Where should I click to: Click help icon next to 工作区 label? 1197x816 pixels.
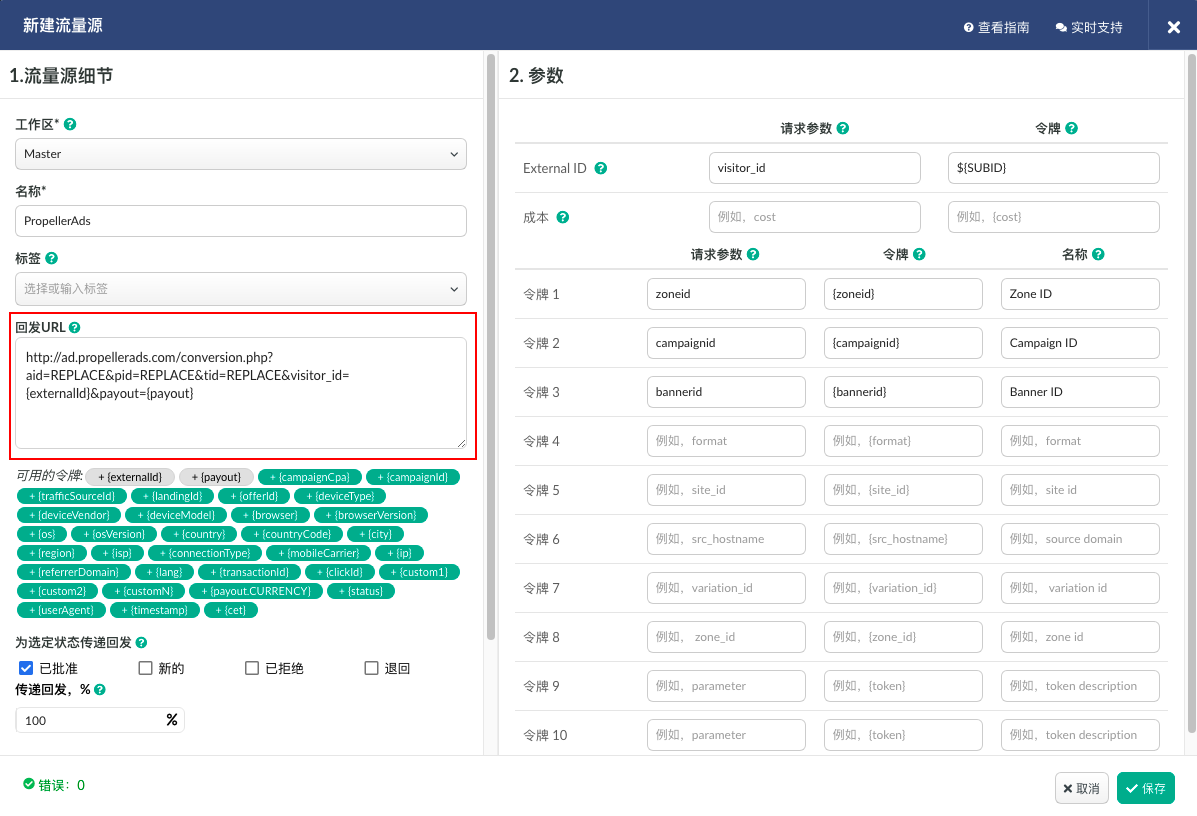click(x=70, y=125)
